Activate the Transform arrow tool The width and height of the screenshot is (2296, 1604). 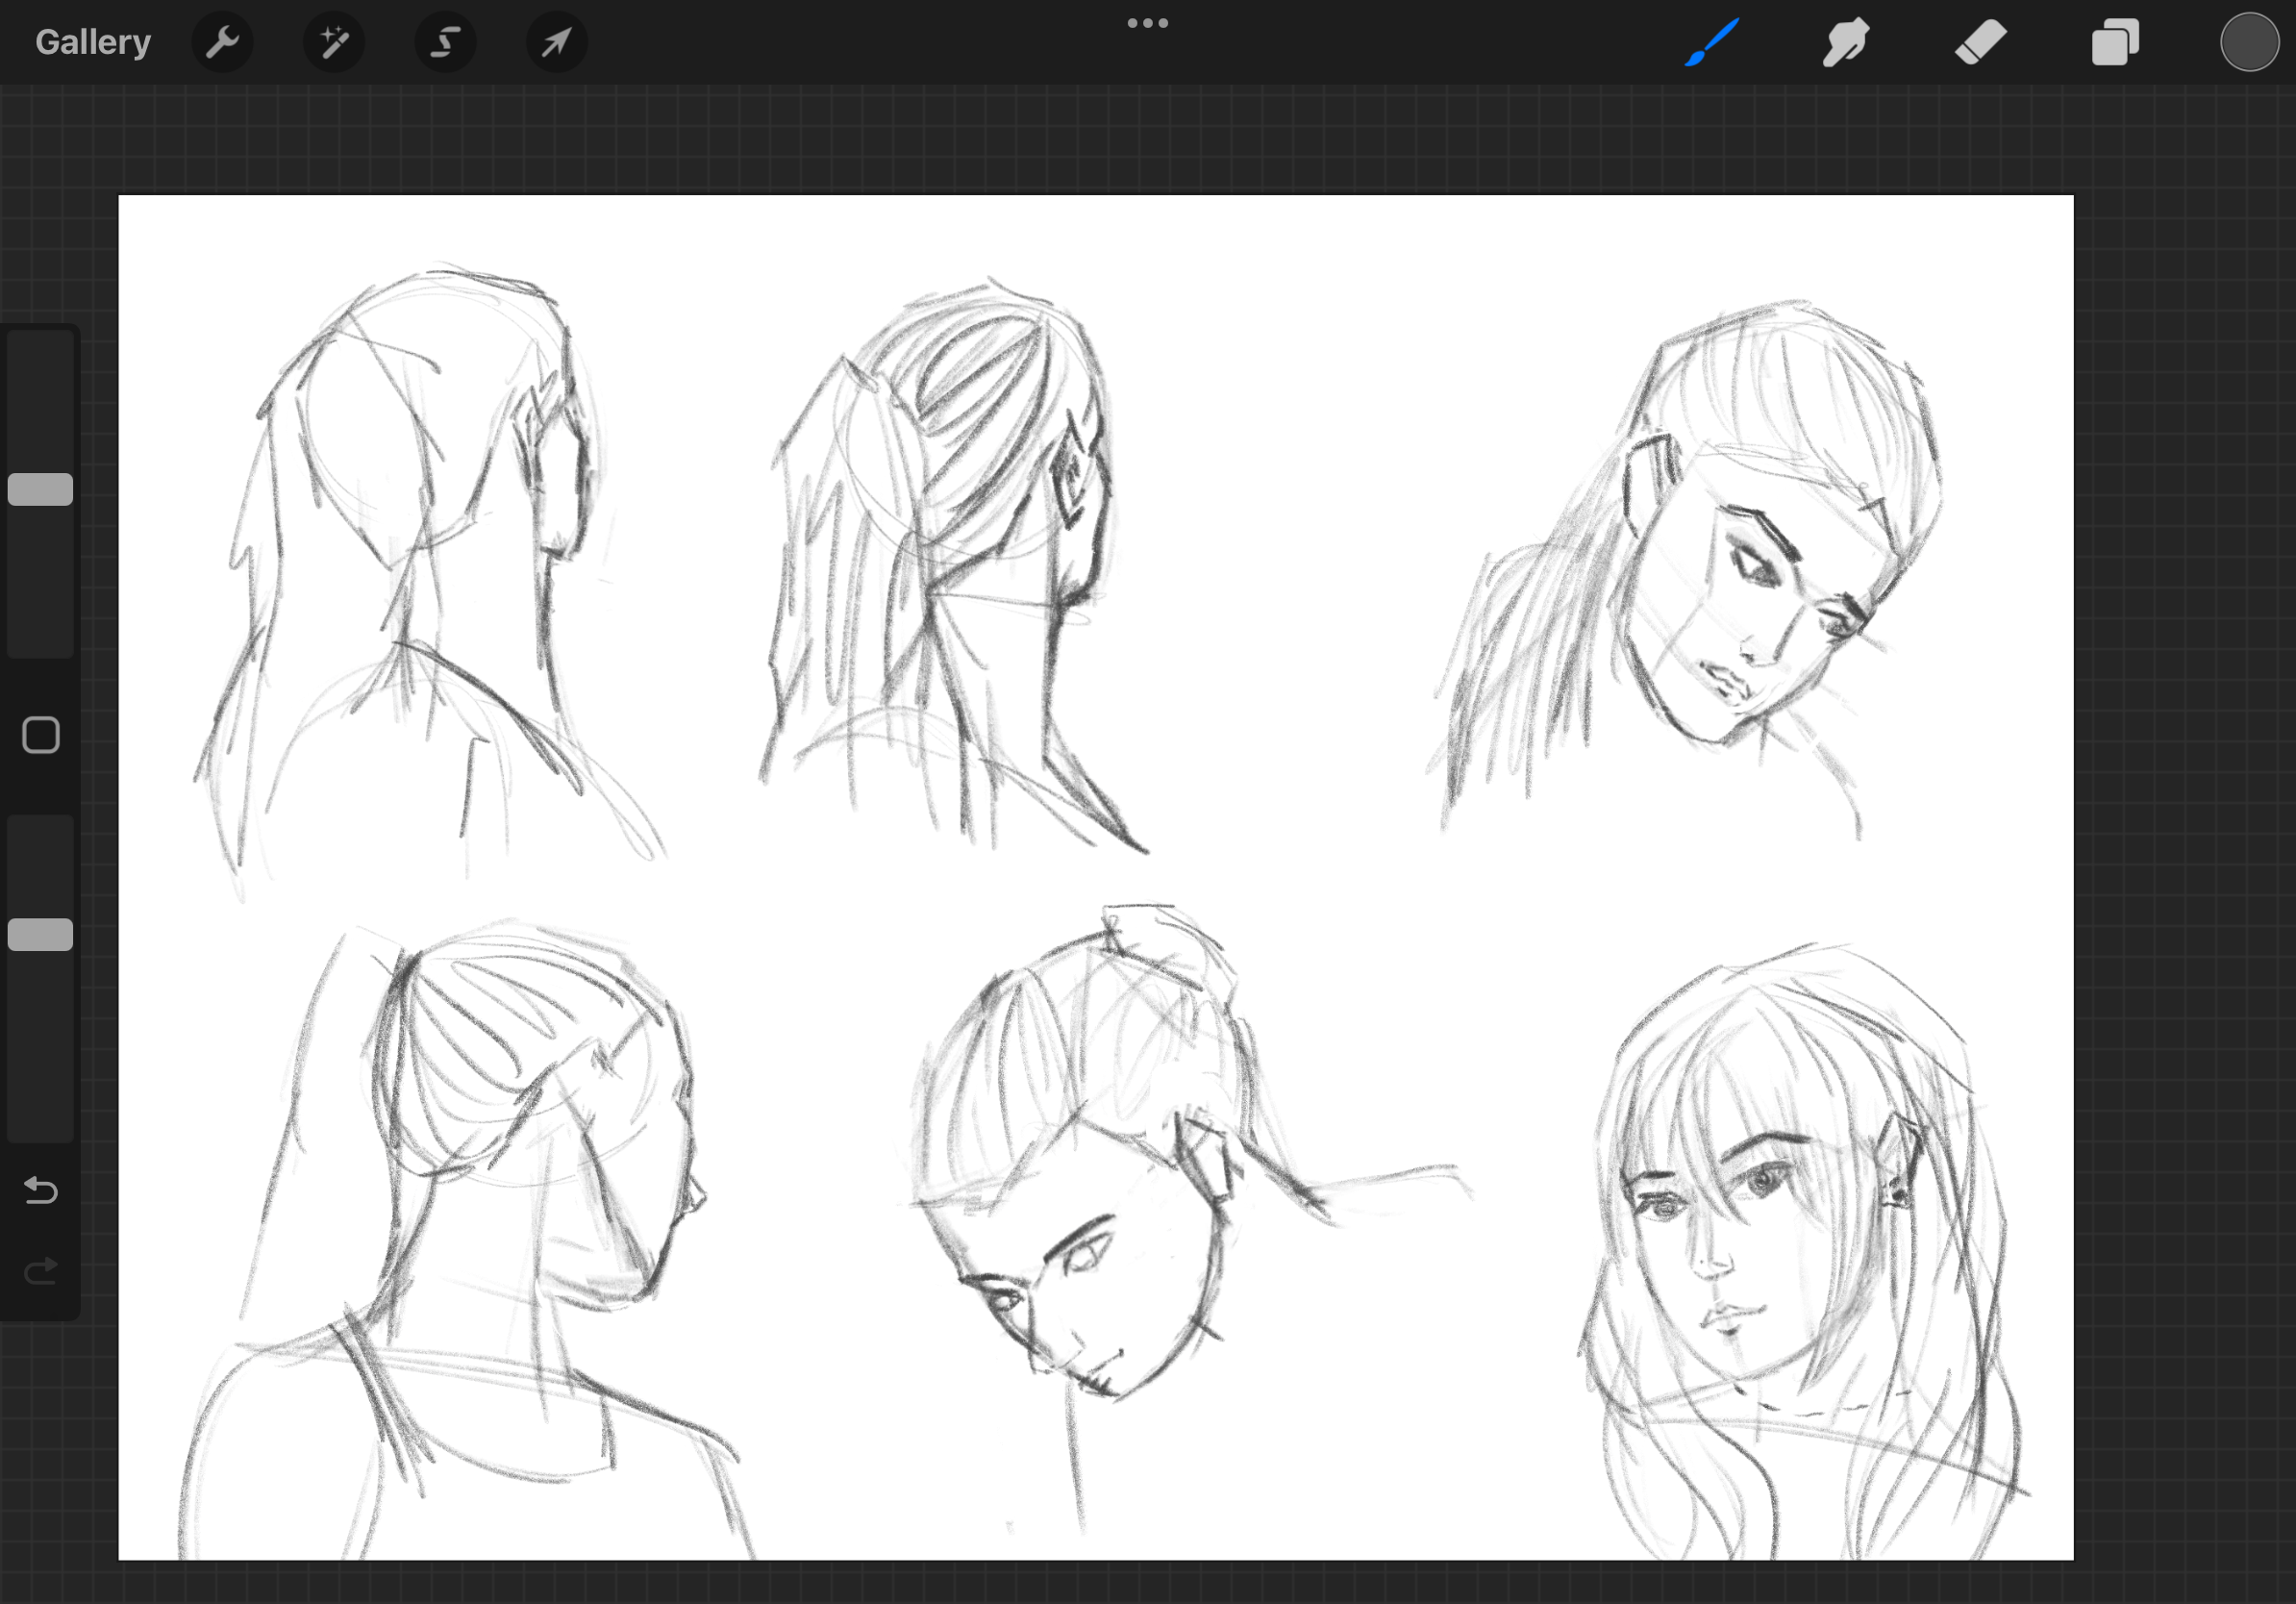point(557,42)
